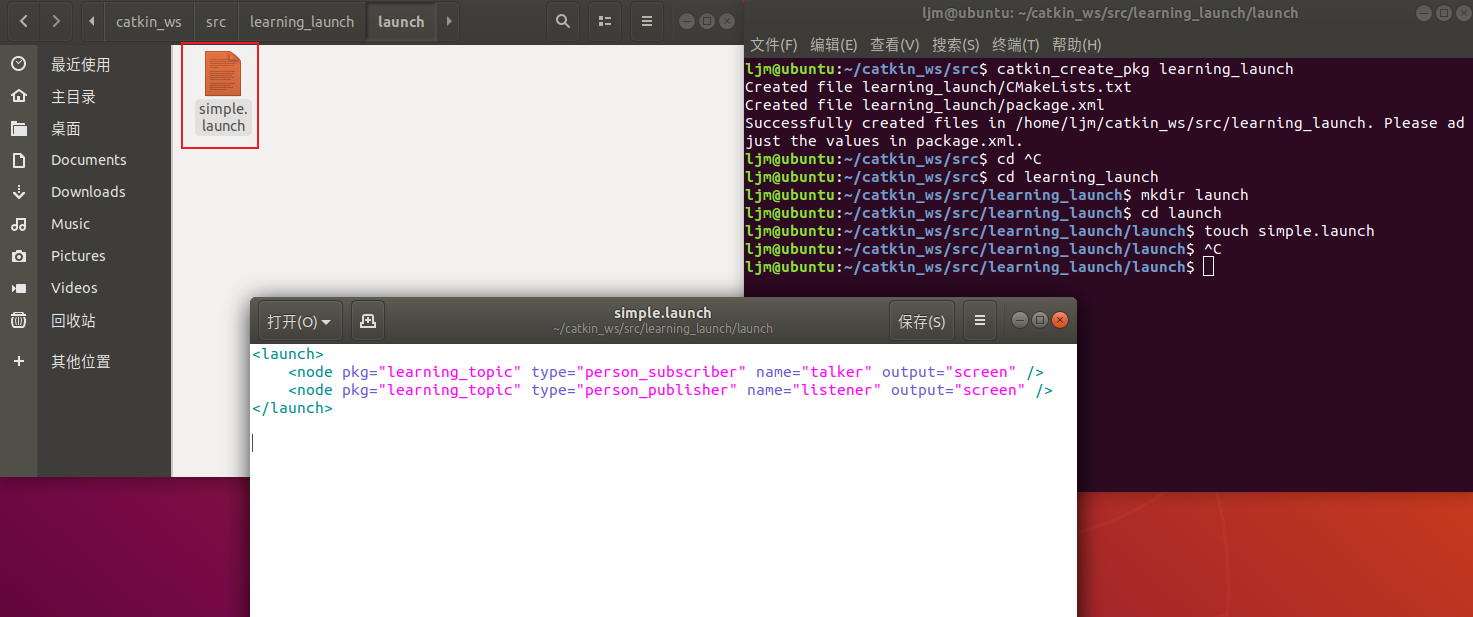Open the search icon in Files

point(563,21)
